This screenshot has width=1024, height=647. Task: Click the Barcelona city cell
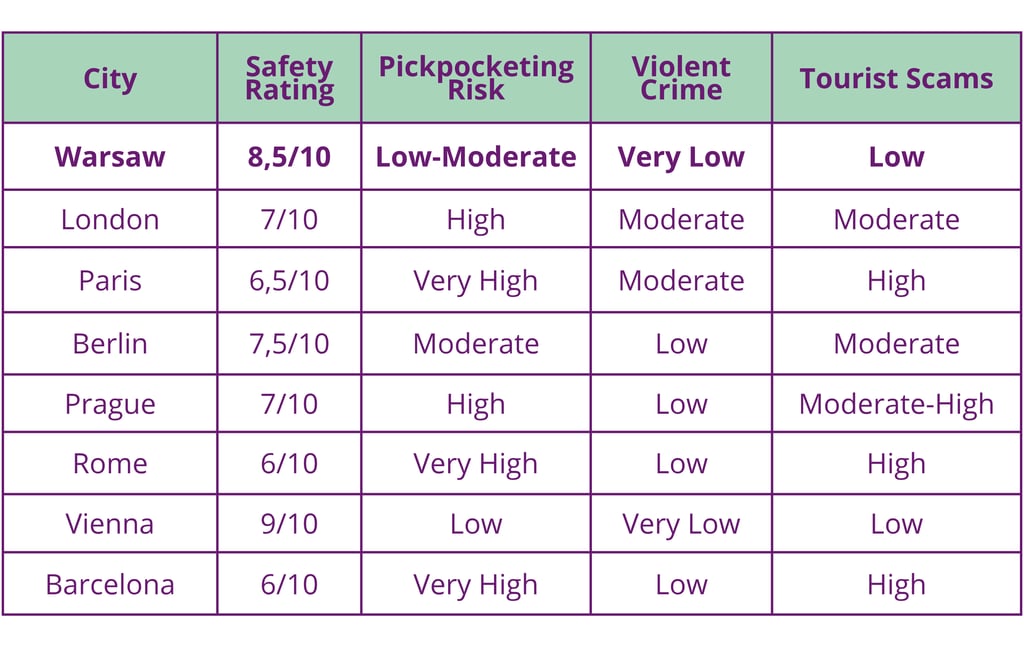coord(110,584)
